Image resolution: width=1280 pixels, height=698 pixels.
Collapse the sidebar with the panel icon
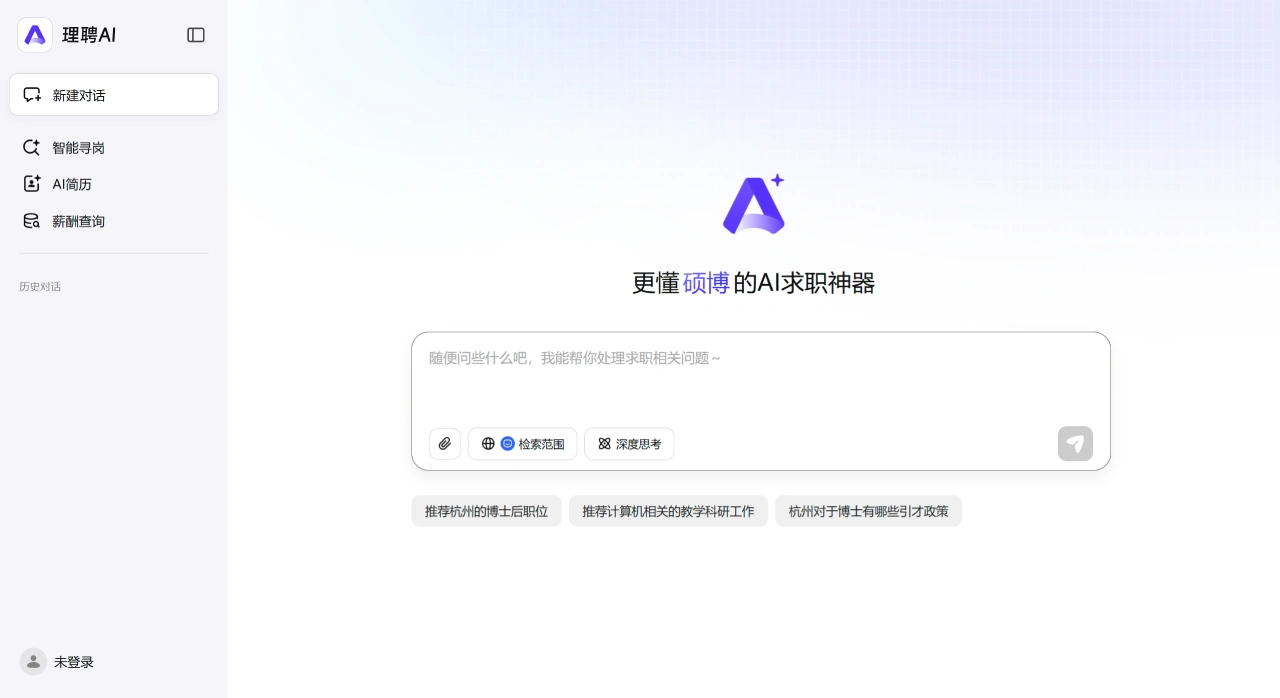coord(196,35)
